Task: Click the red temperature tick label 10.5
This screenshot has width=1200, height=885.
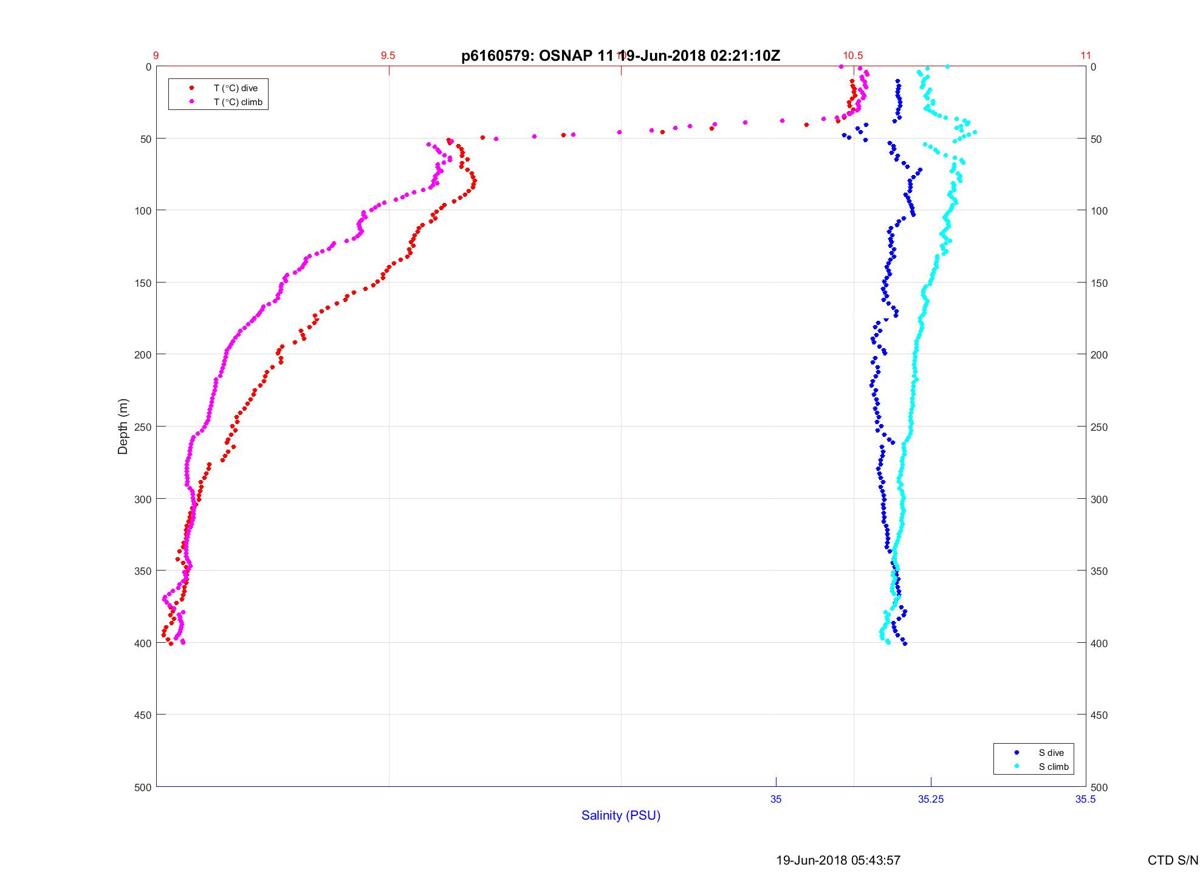Action: (x=853, y=55)
